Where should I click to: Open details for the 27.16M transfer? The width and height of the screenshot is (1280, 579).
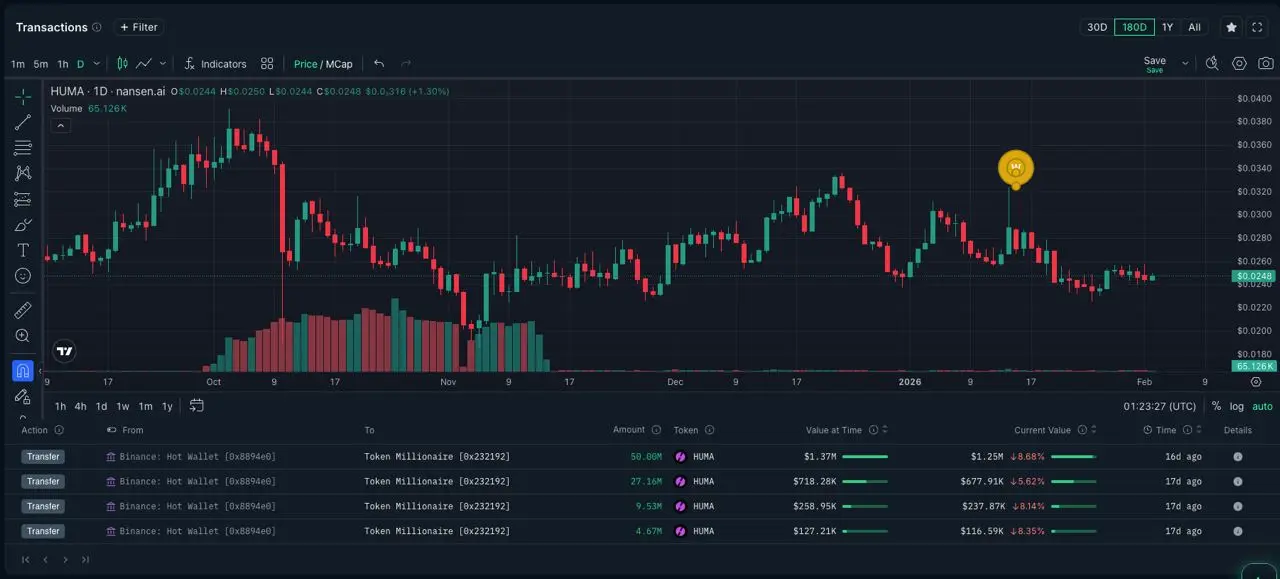click(x=1237, y=481)
